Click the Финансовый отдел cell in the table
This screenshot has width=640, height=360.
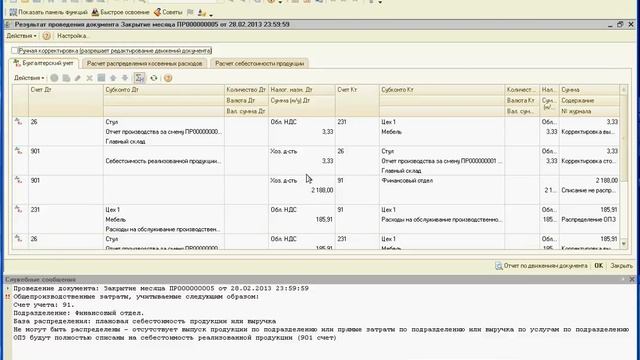pos(442,180)
